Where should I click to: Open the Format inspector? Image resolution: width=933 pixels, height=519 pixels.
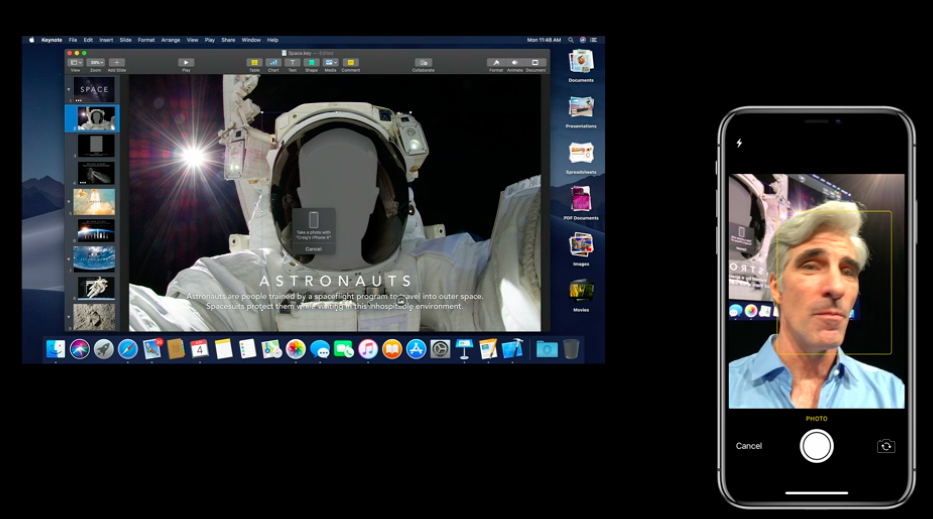496,62
